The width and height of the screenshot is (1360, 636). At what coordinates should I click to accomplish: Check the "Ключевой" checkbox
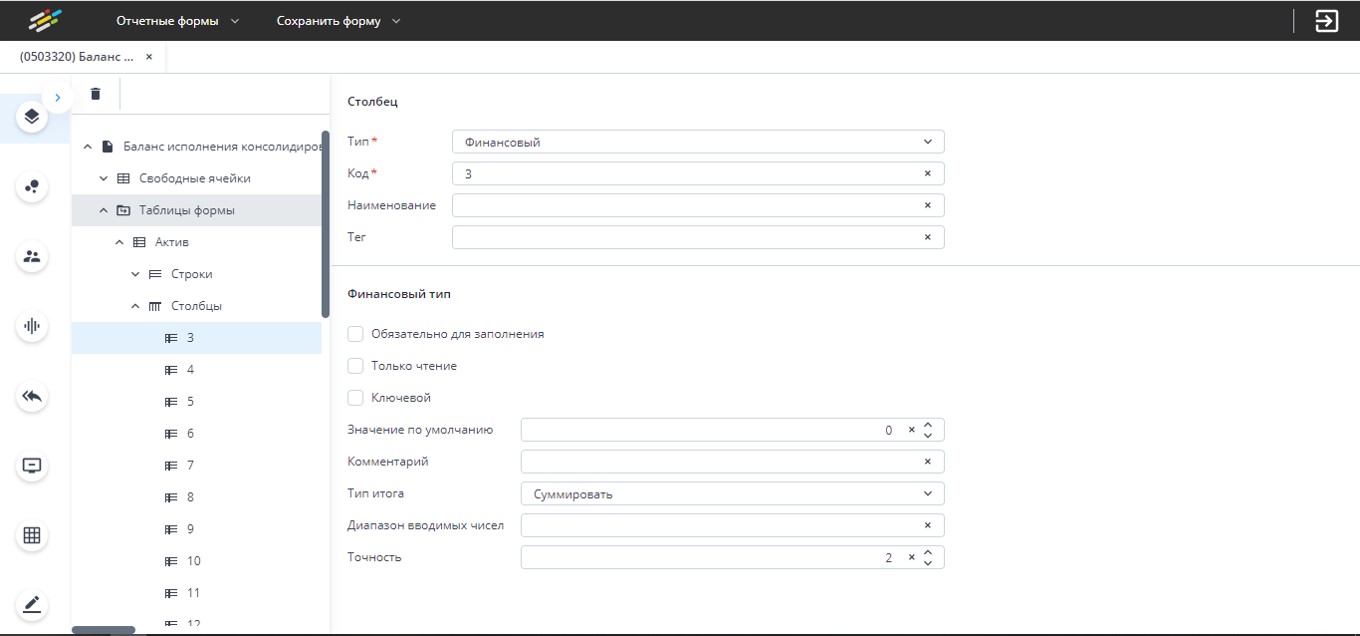click(355, 398)
